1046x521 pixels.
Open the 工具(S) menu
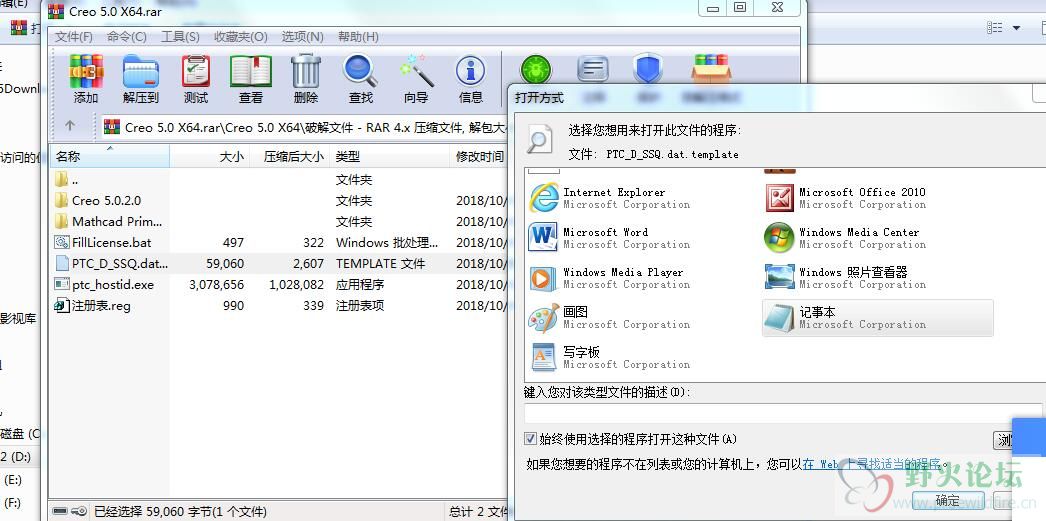tap(180, 37)
